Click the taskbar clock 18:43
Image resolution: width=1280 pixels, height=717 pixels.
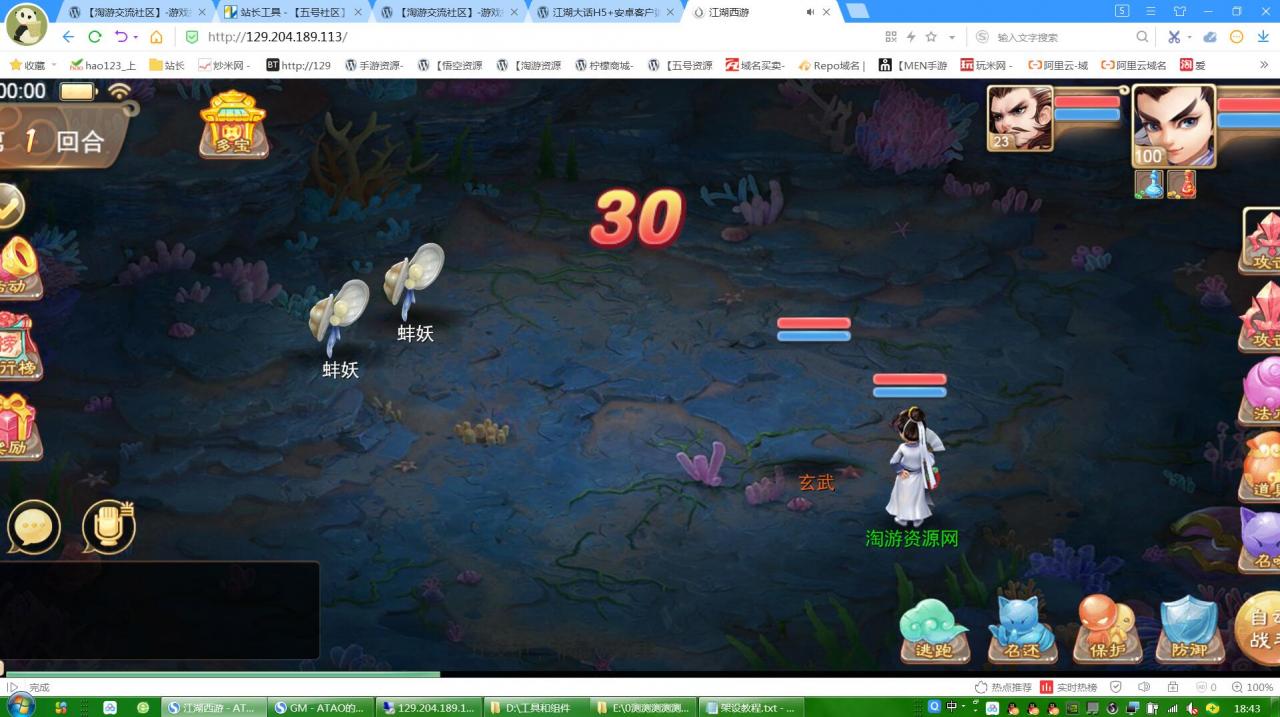coord(1247,707)
